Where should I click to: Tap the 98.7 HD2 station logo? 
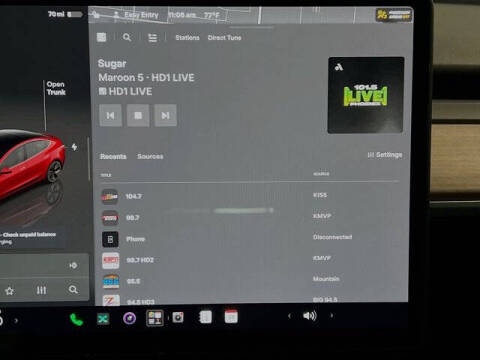(110, 260)
